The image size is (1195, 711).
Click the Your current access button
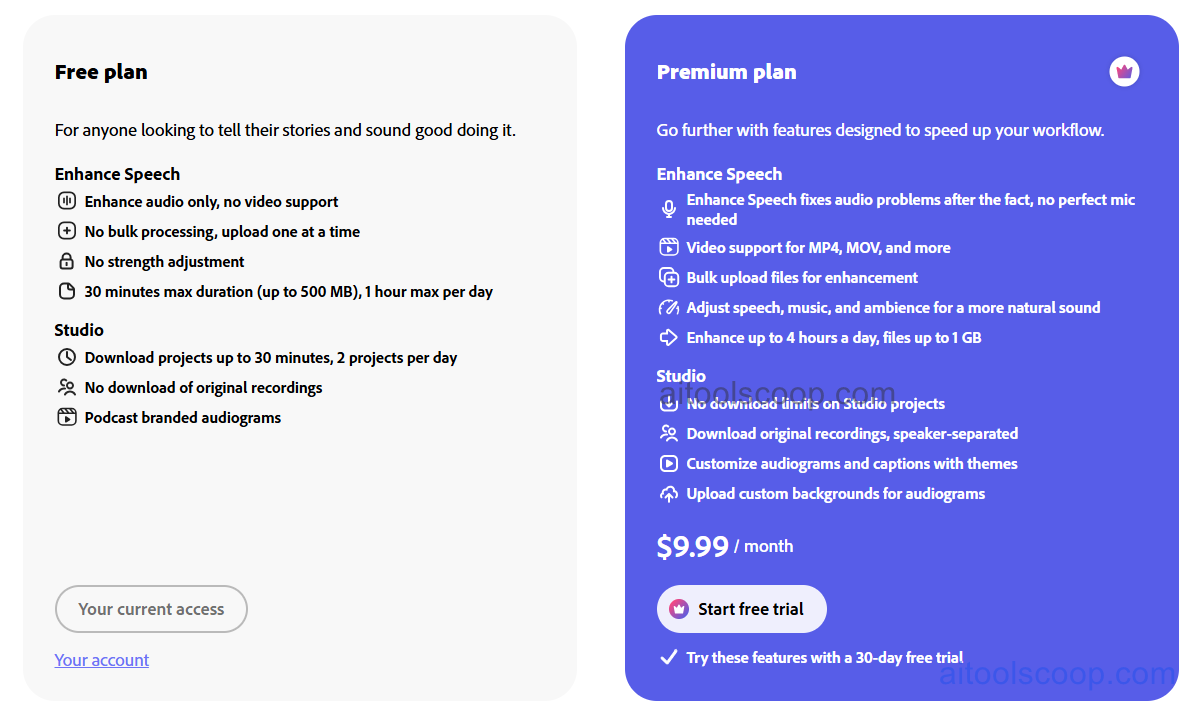click(x=151, y=609)
